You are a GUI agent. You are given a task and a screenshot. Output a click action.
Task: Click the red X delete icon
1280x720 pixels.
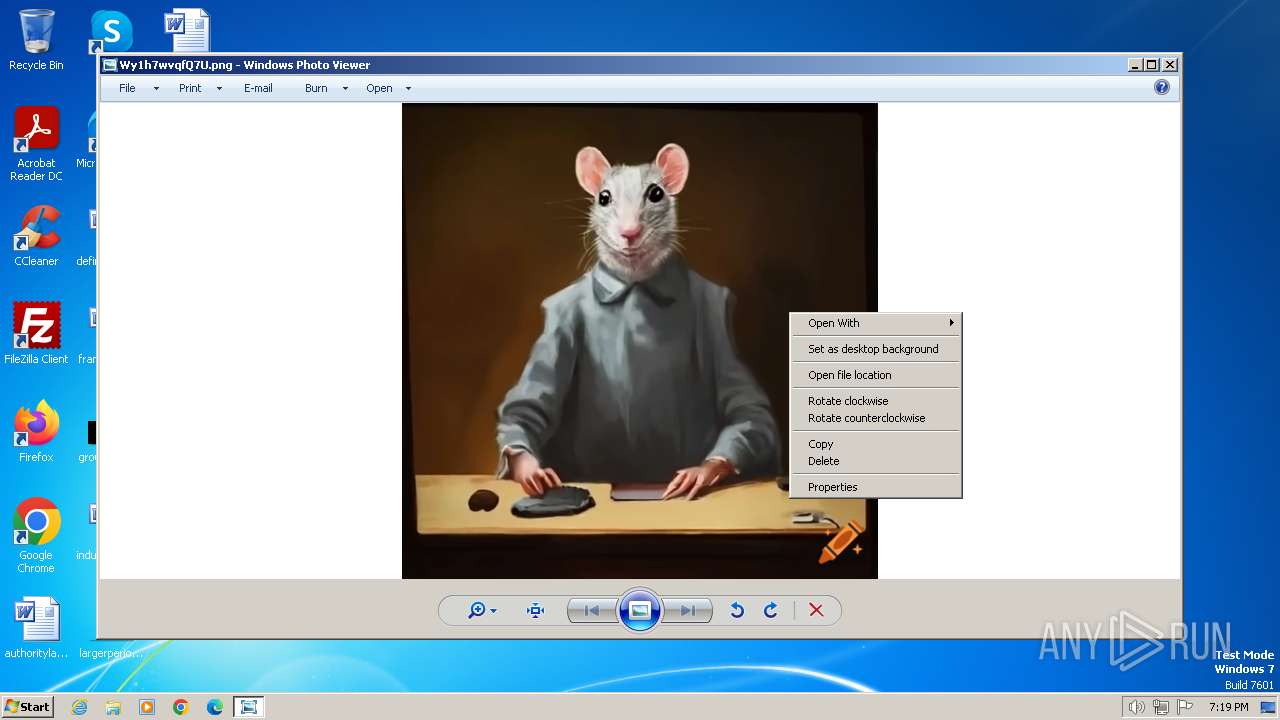click(816, 610)
